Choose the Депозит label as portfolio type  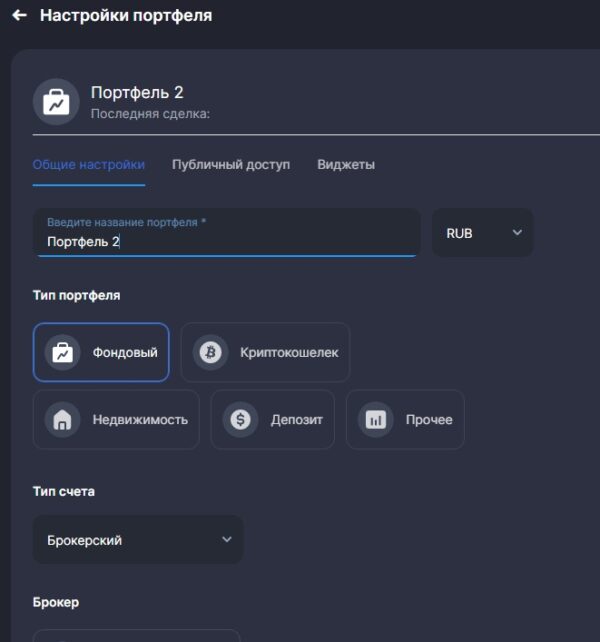(296, 420)
